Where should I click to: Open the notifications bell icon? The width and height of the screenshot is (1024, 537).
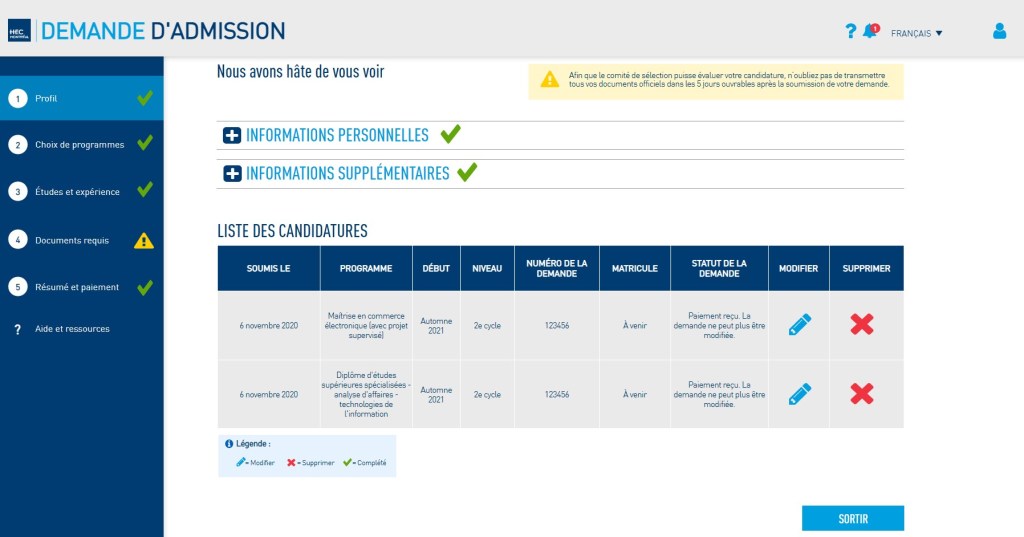click(x=869, y=31)
